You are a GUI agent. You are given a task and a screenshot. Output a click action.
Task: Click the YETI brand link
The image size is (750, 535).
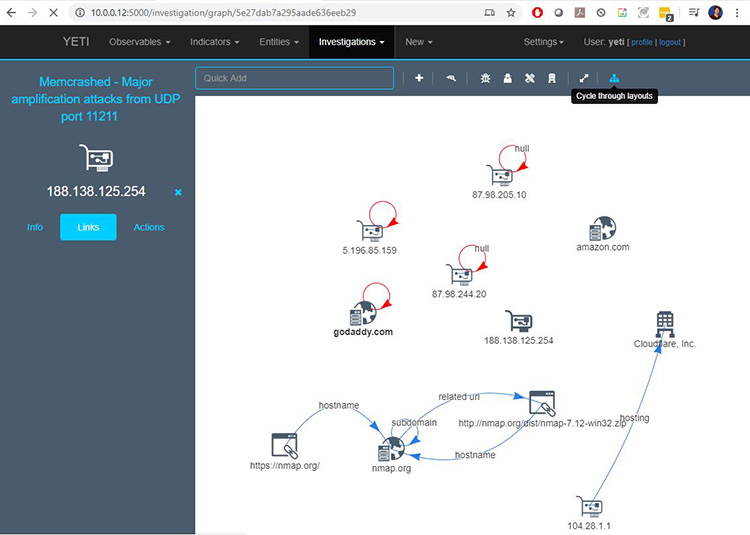pyautogui.click(x=76, y=42)
